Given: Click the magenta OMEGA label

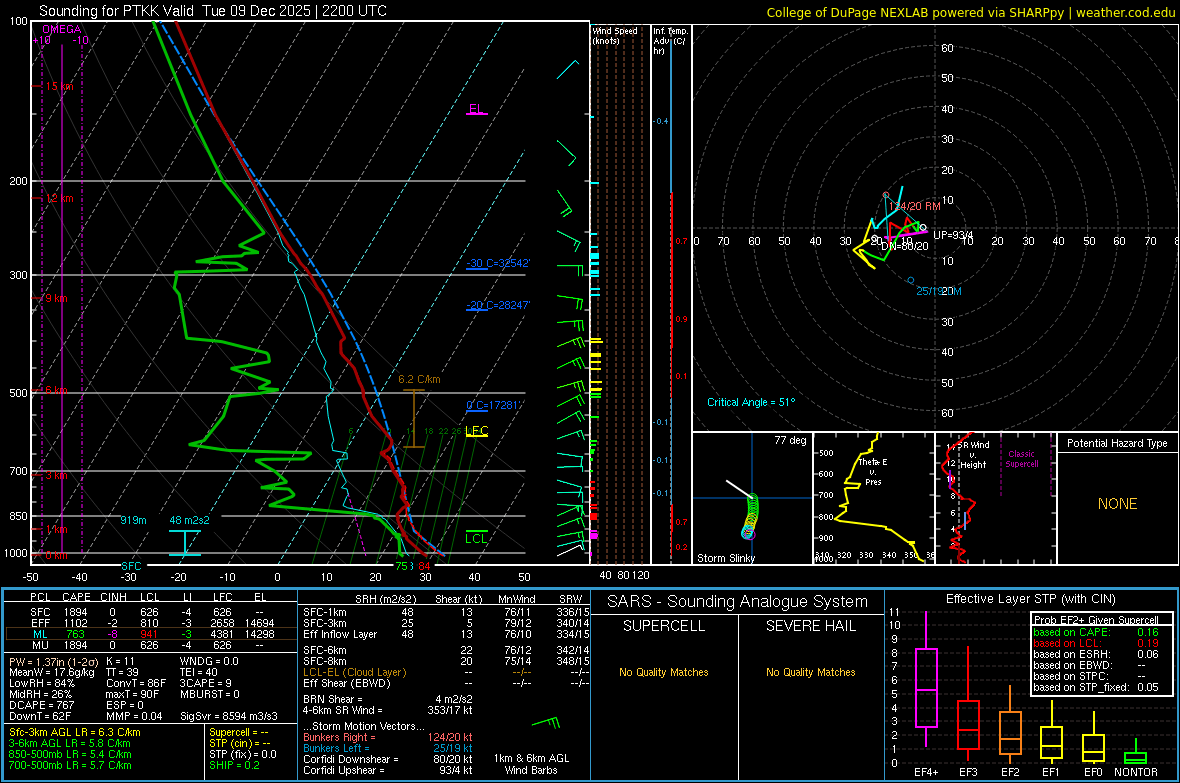Looking at the screenshot, I should tap(62, 29).
